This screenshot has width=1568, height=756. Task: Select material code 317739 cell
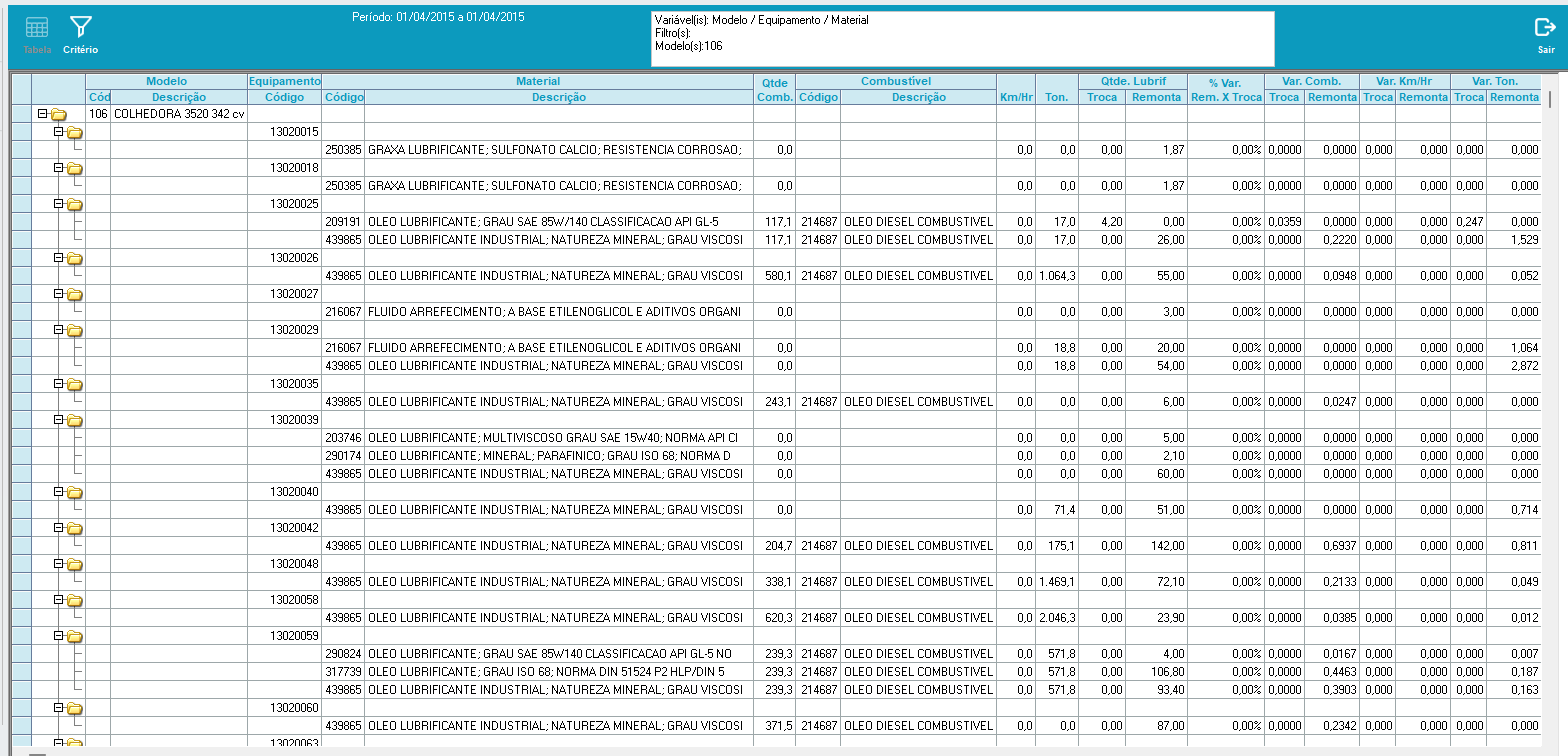click(x=343, y=672)
